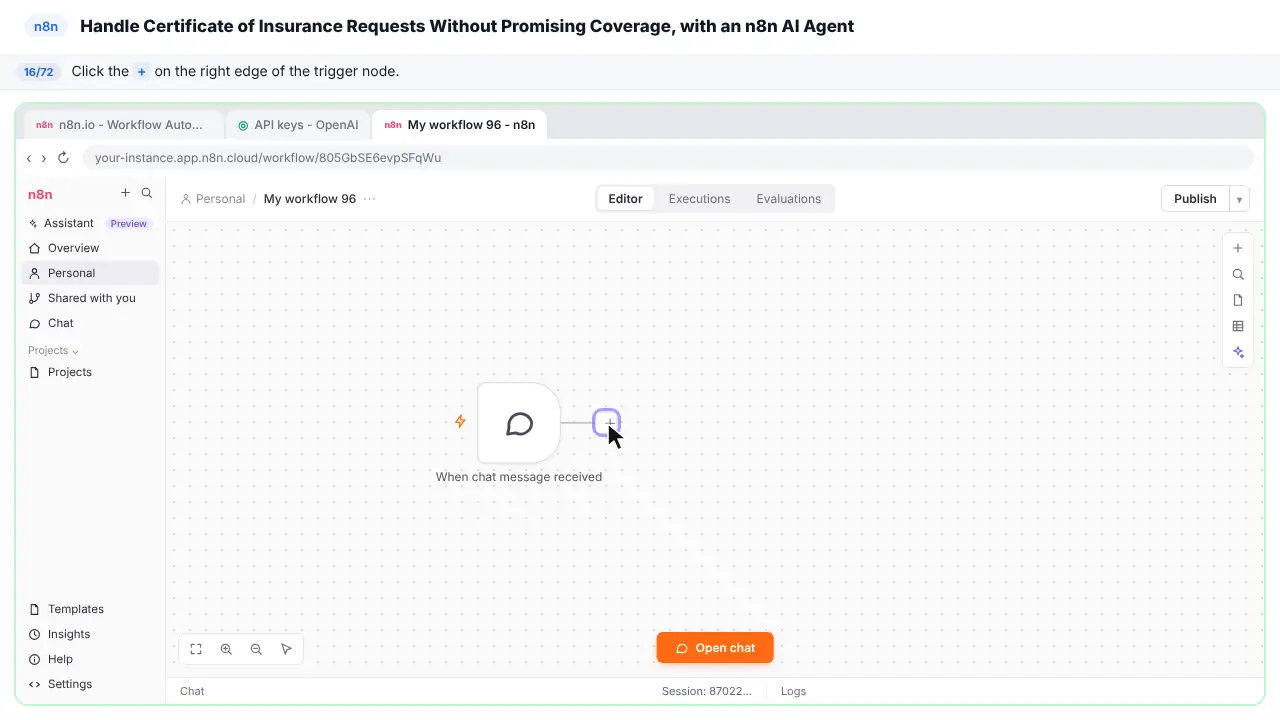Fit workflow to view with the frame icon
This screenshot has width=1280, height=720.
tap(196, 649)
